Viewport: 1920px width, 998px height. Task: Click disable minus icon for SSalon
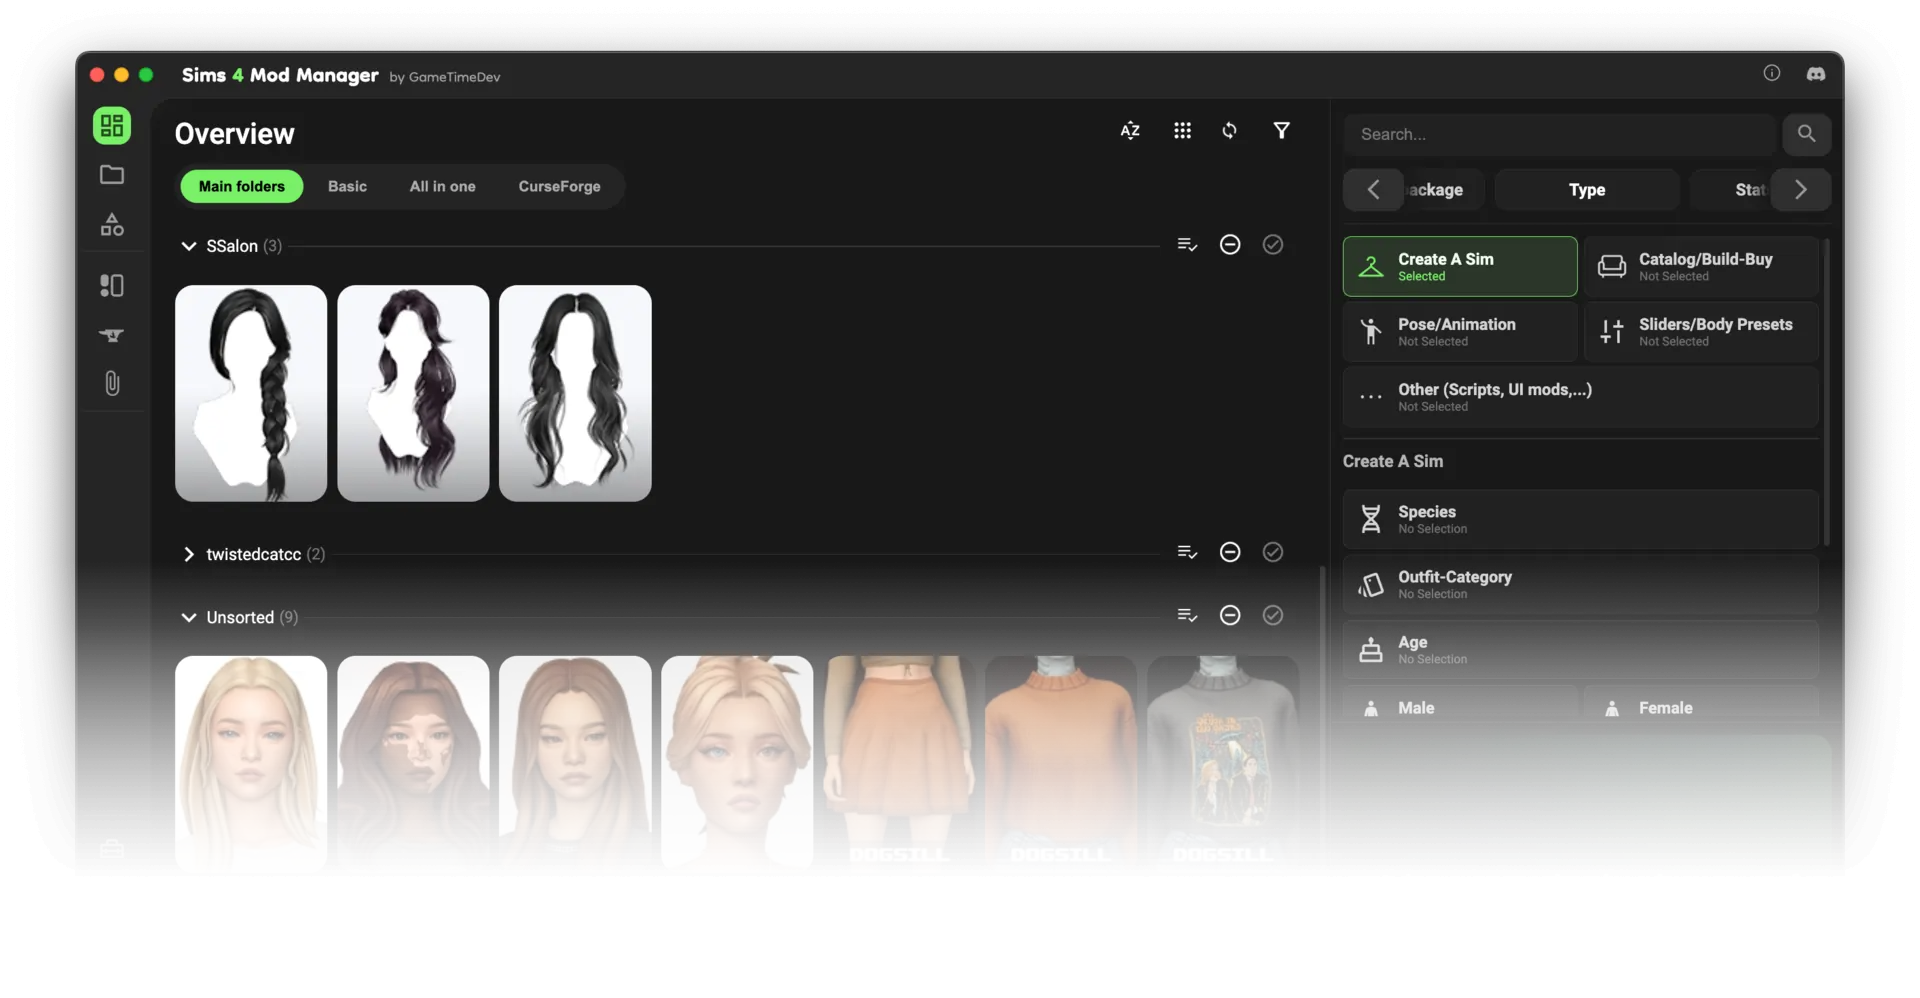1230,245
